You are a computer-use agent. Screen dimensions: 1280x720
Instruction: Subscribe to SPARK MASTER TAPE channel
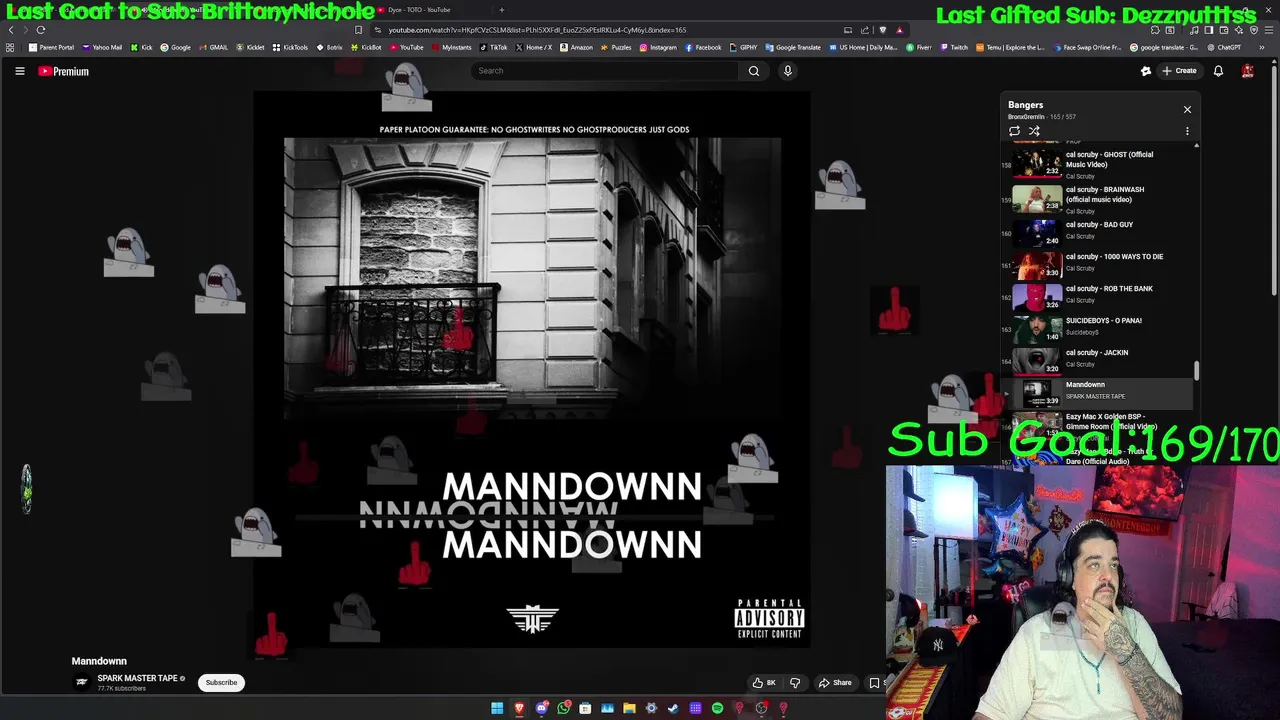pos(221,683)
